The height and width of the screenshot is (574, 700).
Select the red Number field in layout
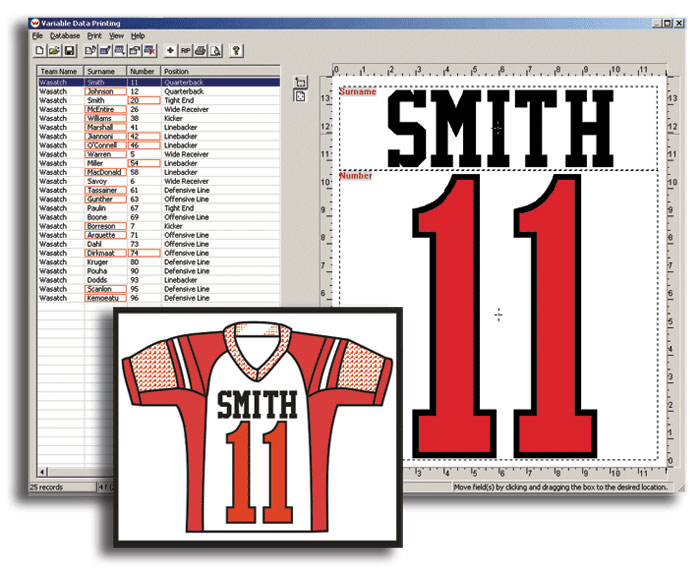point(498,315)
